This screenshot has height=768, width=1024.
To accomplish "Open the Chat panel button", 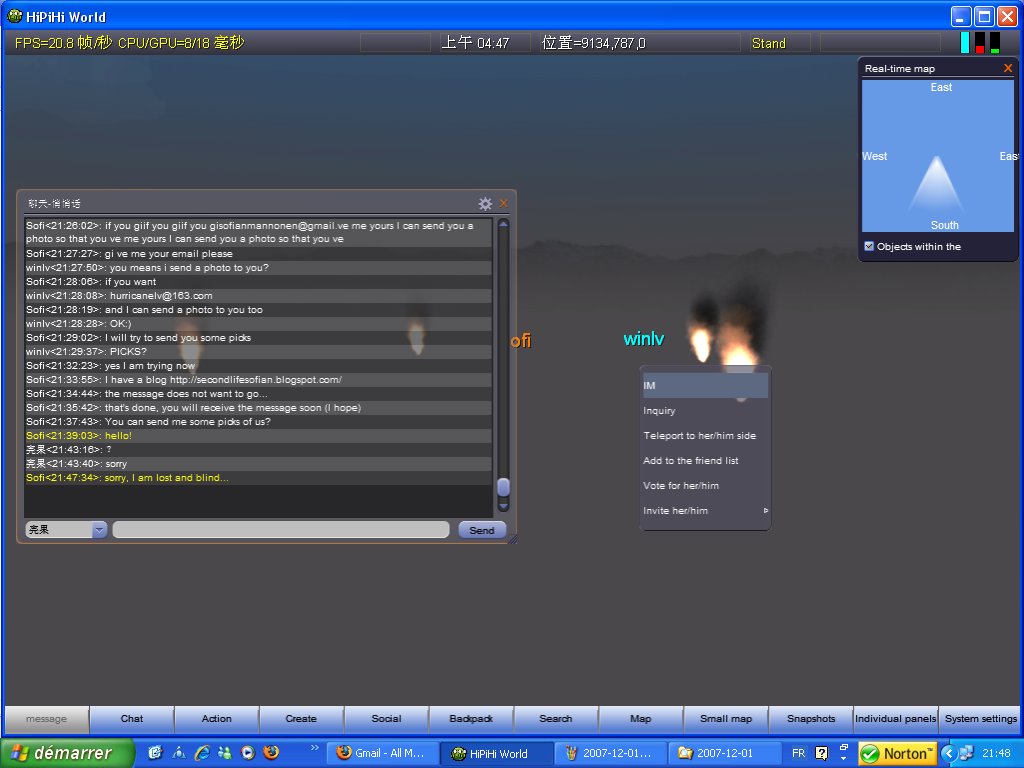I will [x=132, y=719].
